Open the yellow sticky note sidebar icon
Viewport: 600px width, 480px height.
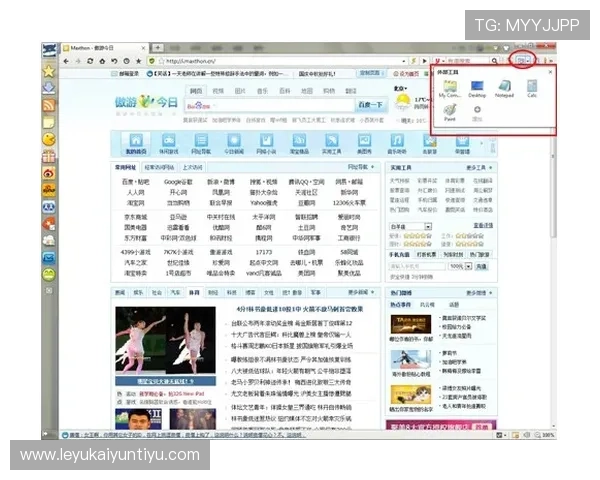49,122
